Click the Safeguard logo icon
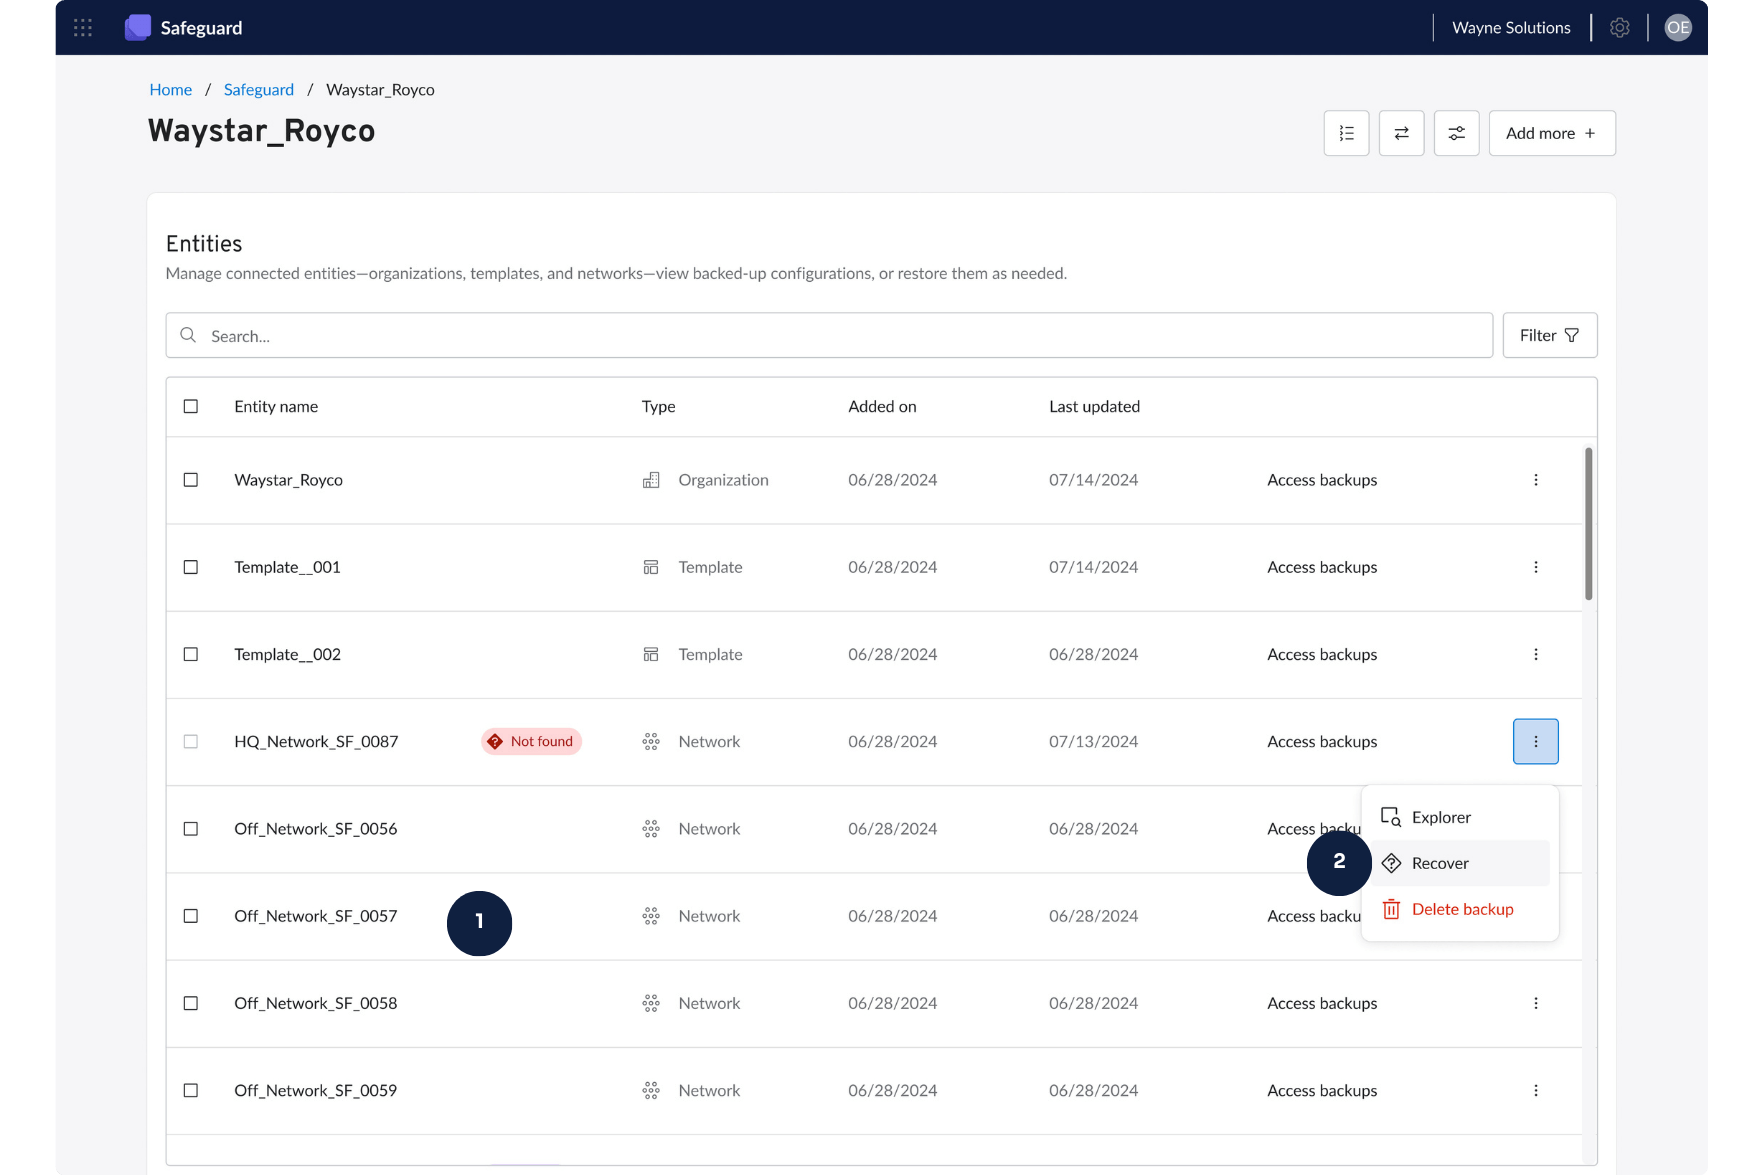The width and height of the screenshot is (1763, 1175). (x=138, y=28)
